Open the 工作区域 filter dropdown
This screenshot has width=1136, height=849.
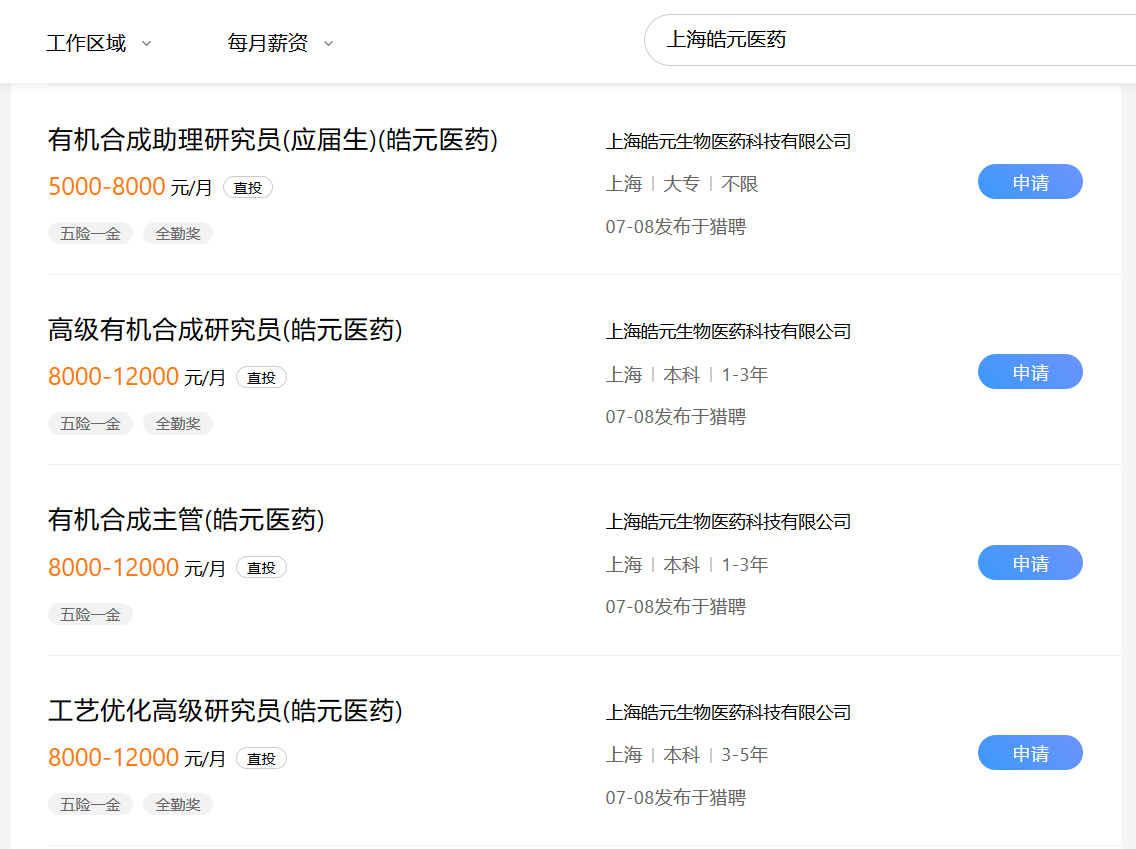point(99,43)
